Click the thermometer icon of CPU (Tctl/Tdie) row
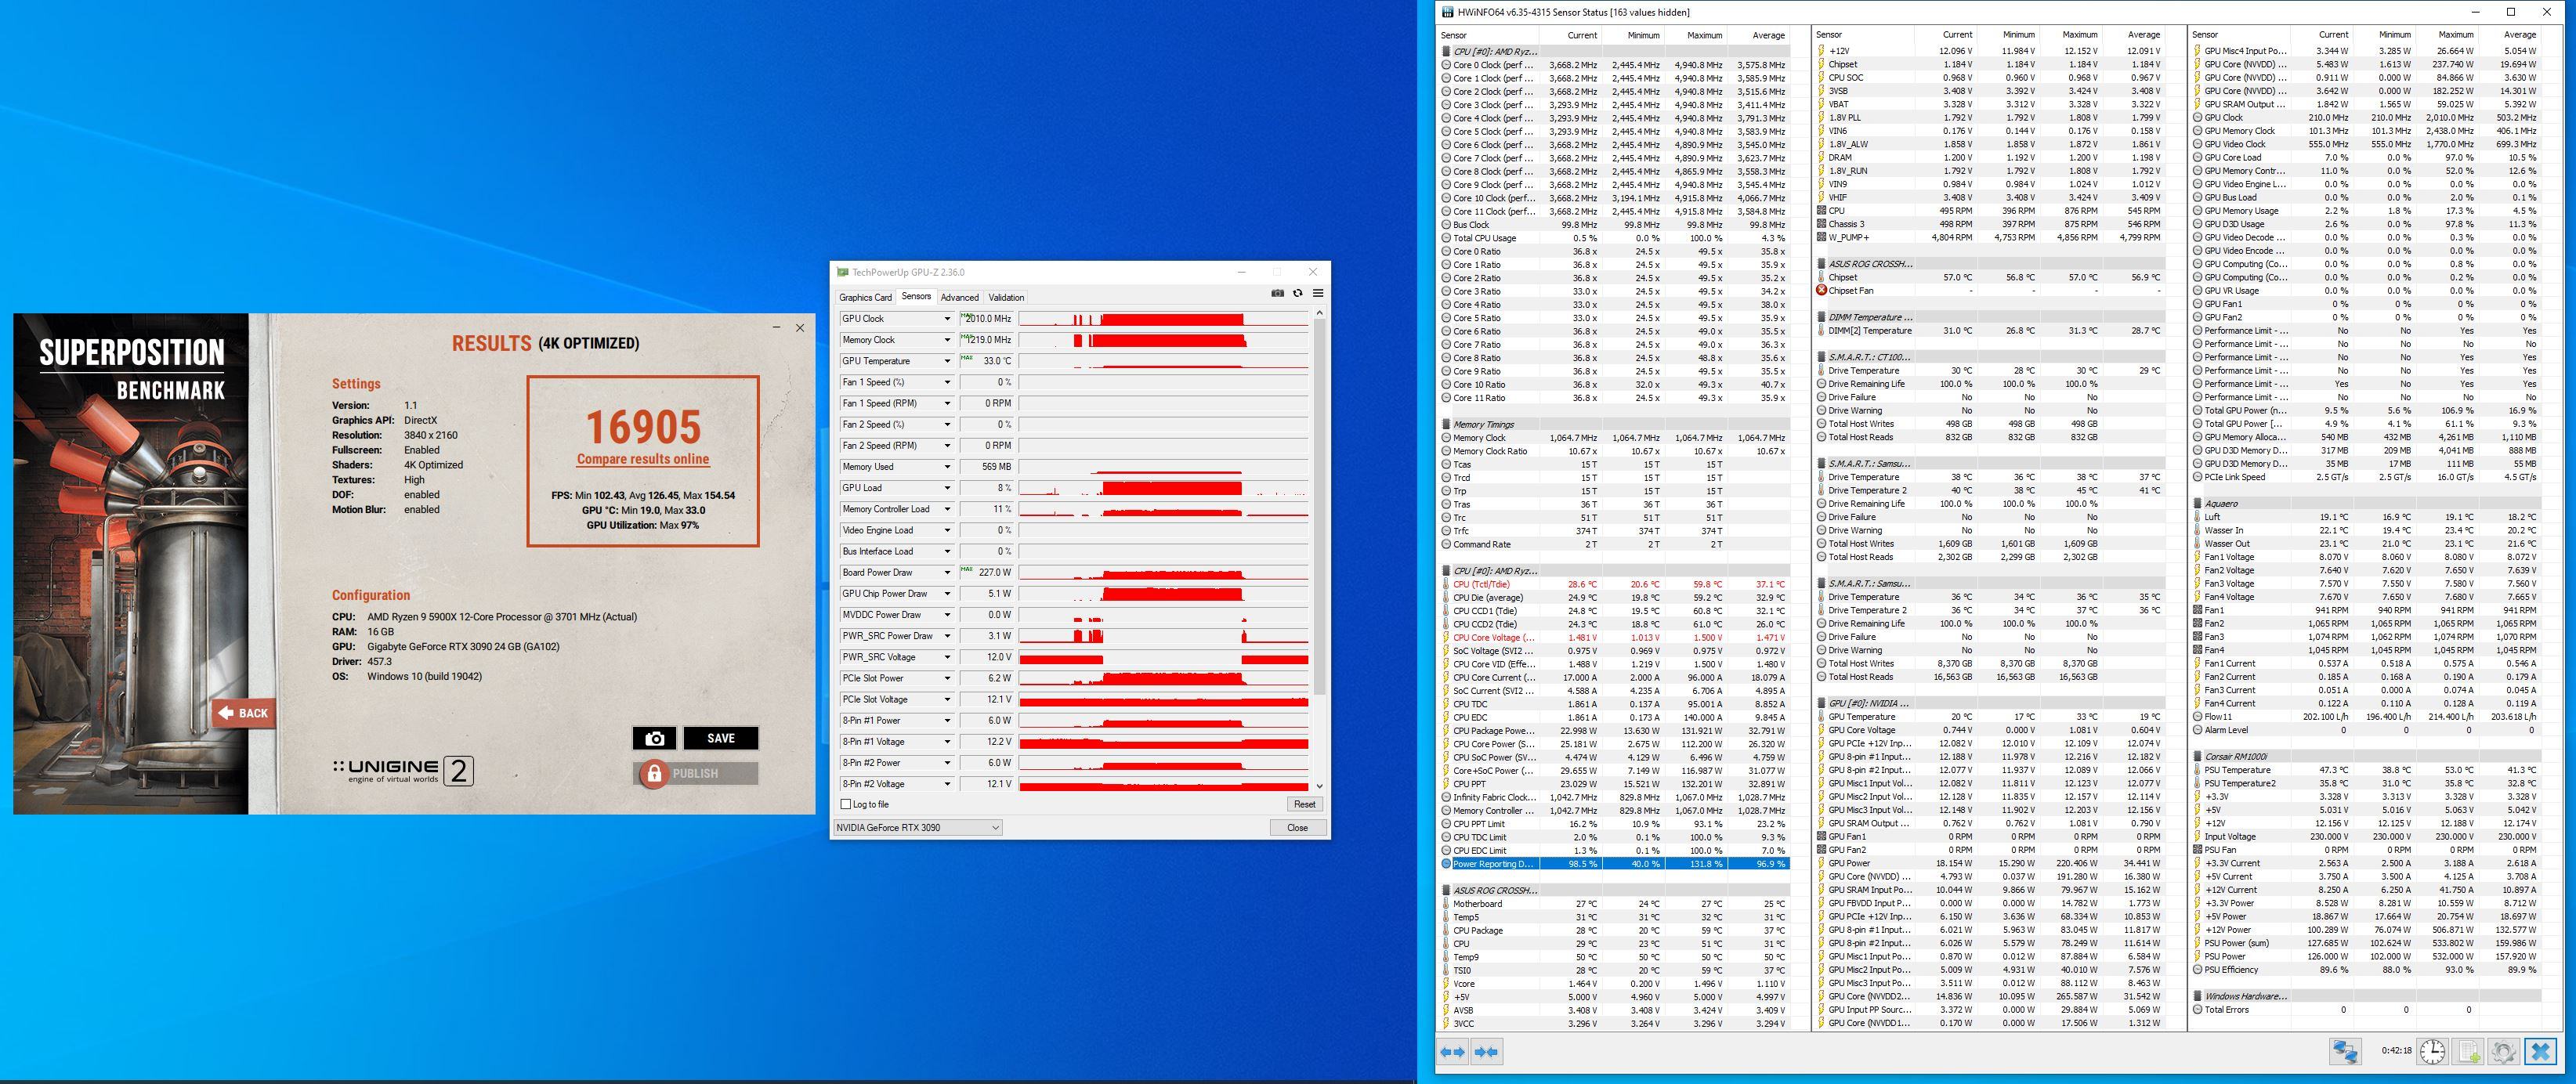Viewport: 2576px width, 1084px height. point(1446,584)
